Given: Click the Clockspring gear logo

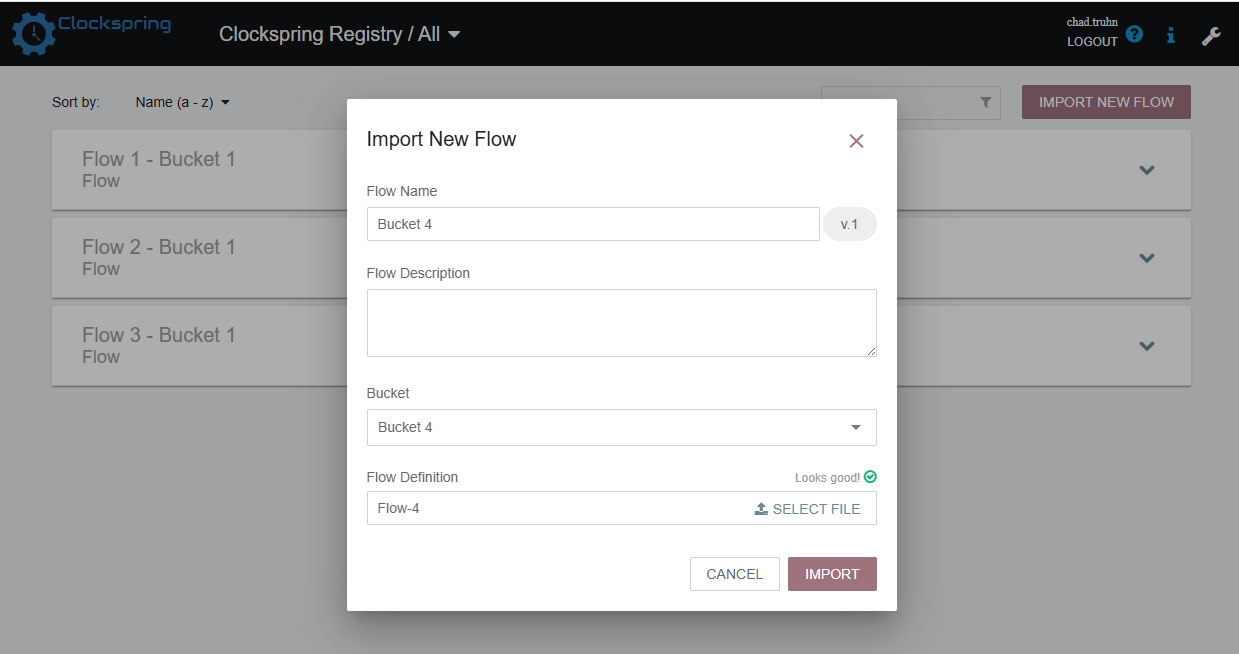Looking at the screenshot, I should click(34, 34).
